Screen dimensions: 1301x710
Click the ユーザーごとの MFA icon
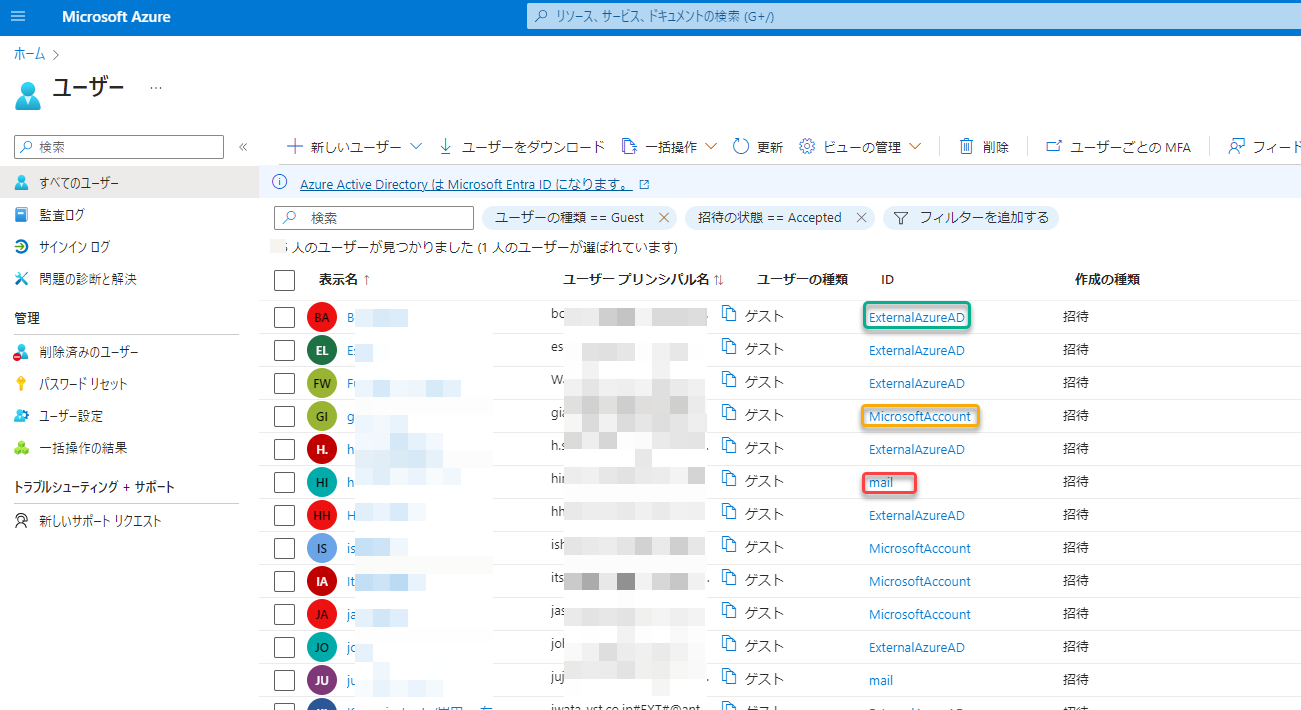(1053, 146)
